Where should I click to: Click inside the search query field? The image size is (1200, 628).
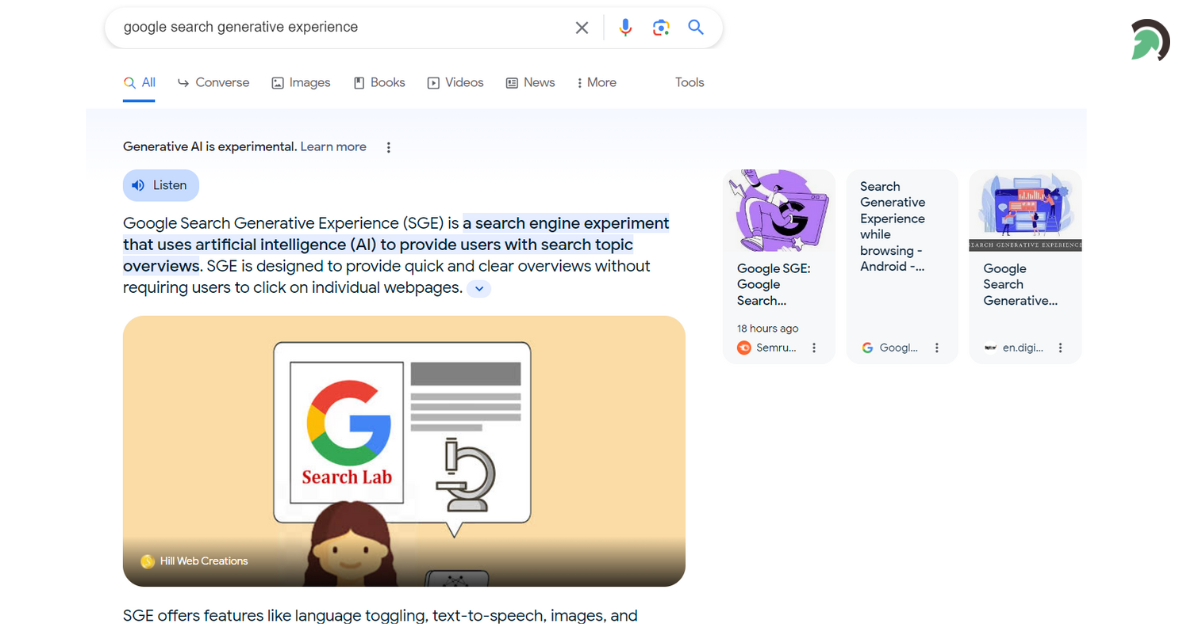pyautogui.click(x=340, y=28)
